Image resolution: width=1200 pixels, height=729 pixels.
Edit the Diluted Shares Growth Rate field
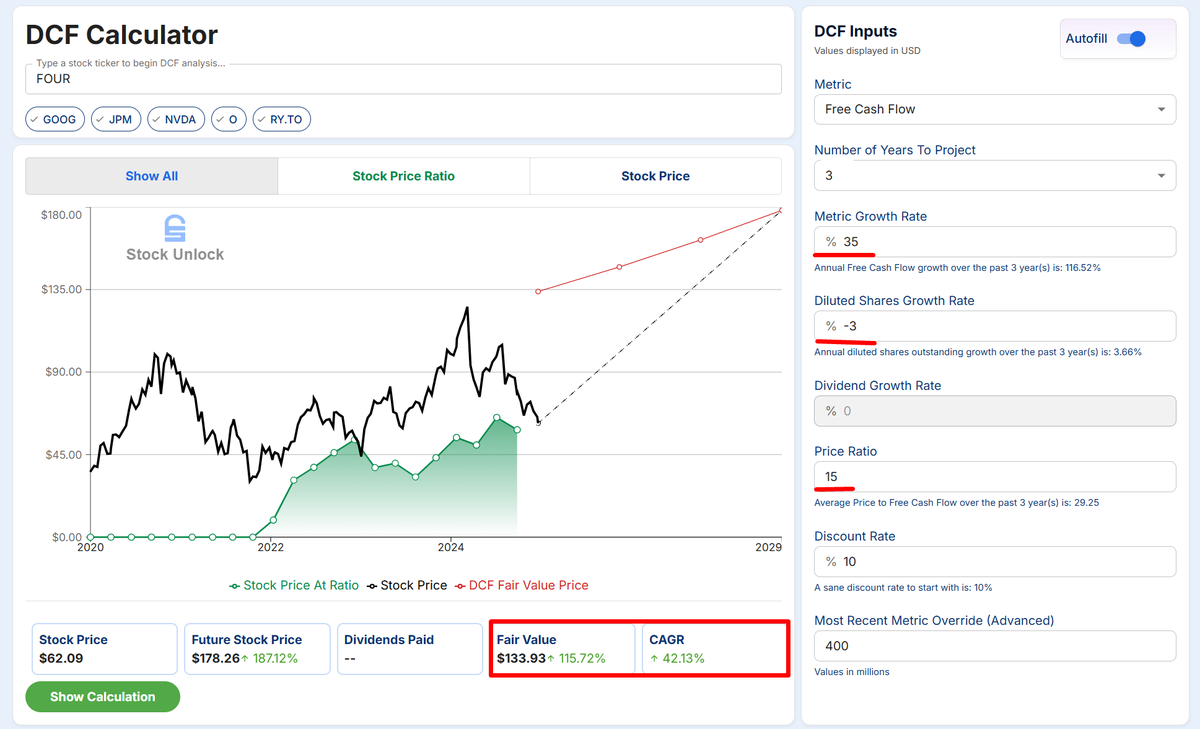[x=995, y=326]
